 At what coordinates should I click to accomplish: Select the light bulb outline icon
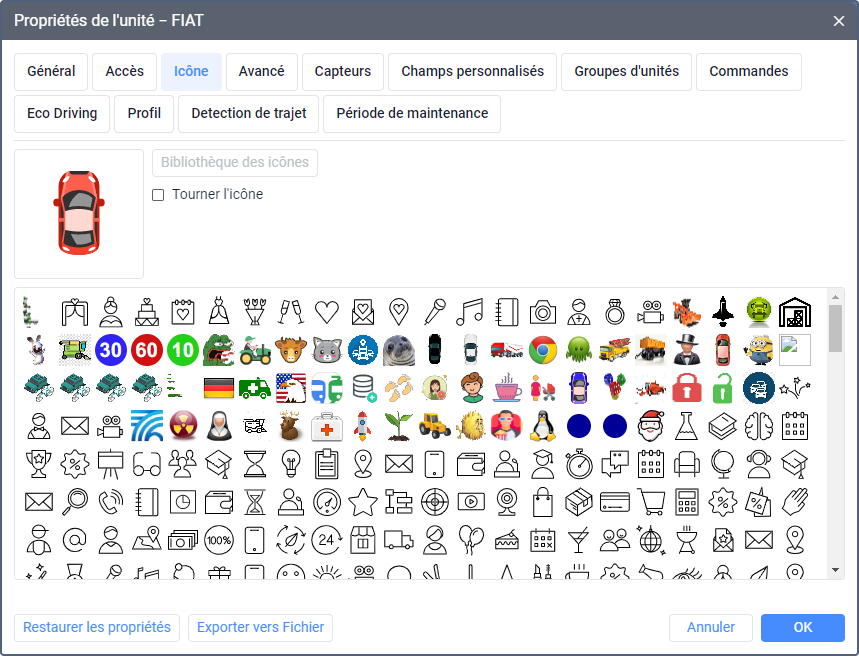tap(291, 464)
